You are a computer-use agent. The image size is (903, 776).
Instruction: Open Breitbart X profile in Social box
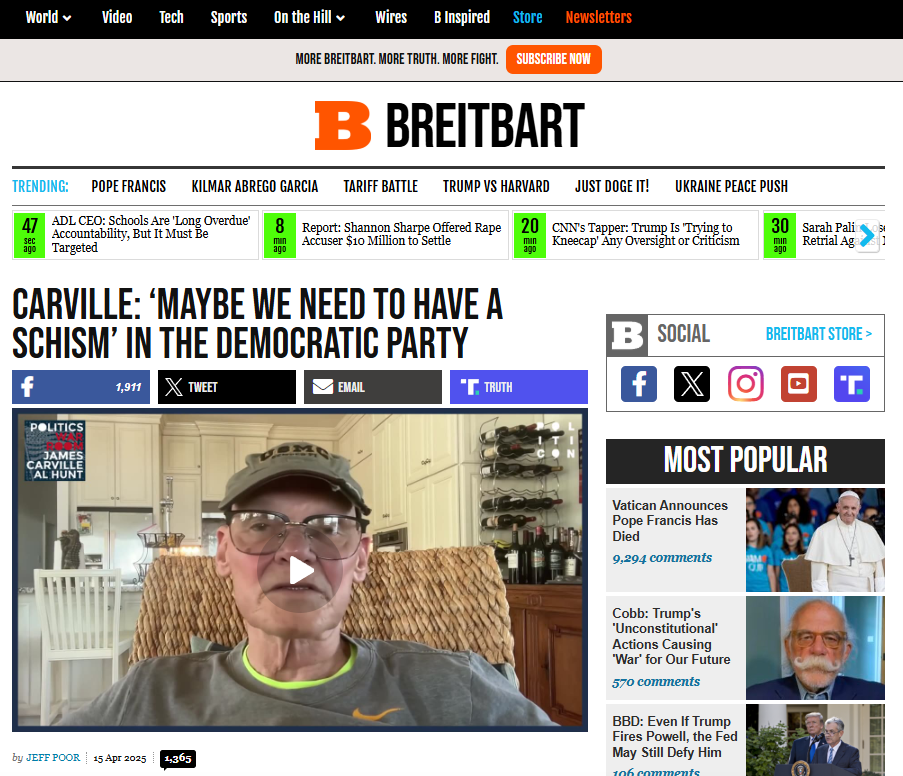click(x=692, y=384)
